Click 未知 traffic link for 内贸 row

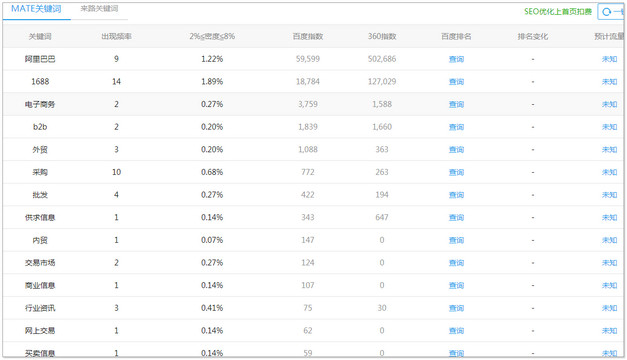point(609,240)
